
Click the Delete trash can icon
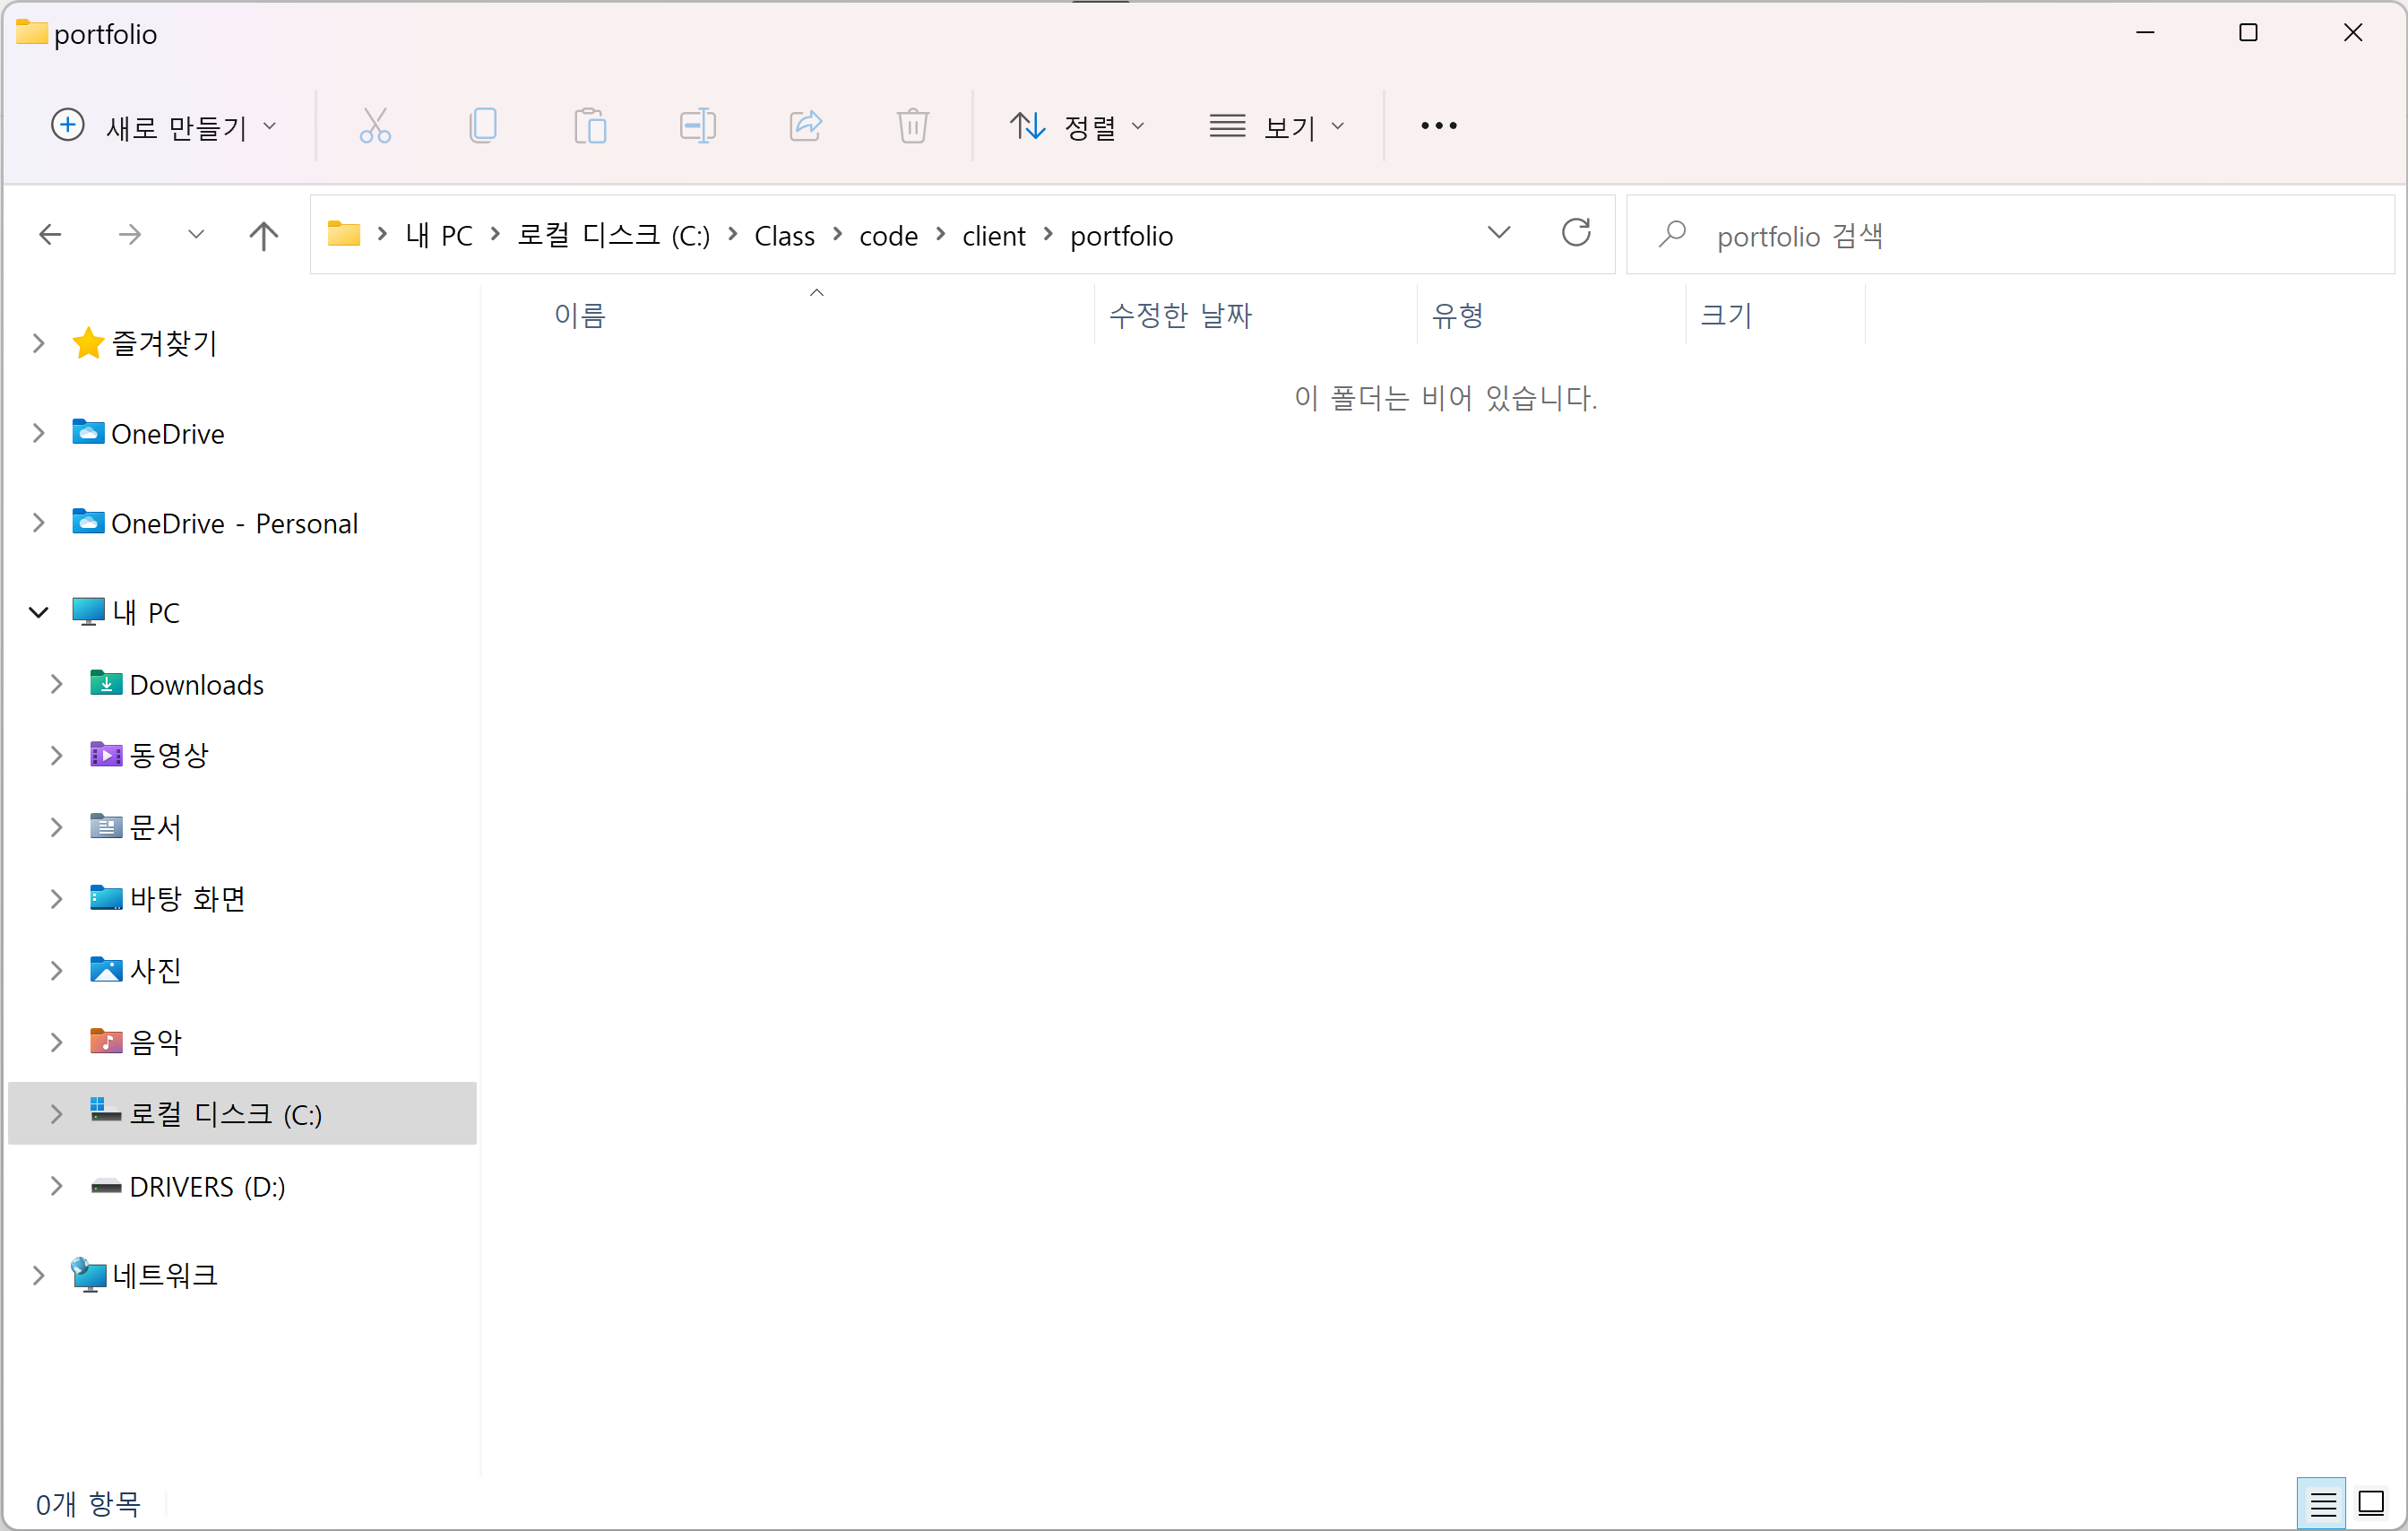click(912, 126)
